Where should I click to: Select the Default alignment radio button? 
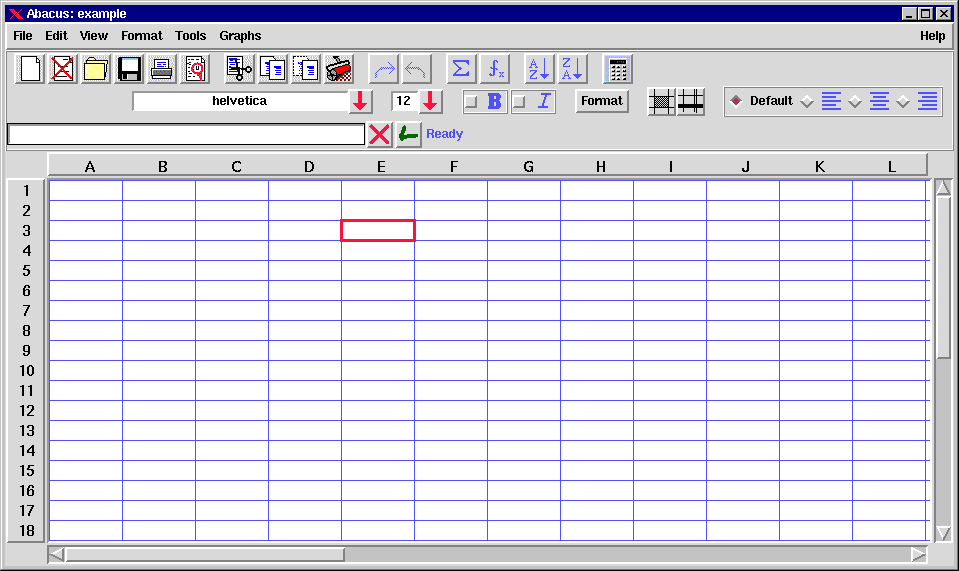point(736,101)
